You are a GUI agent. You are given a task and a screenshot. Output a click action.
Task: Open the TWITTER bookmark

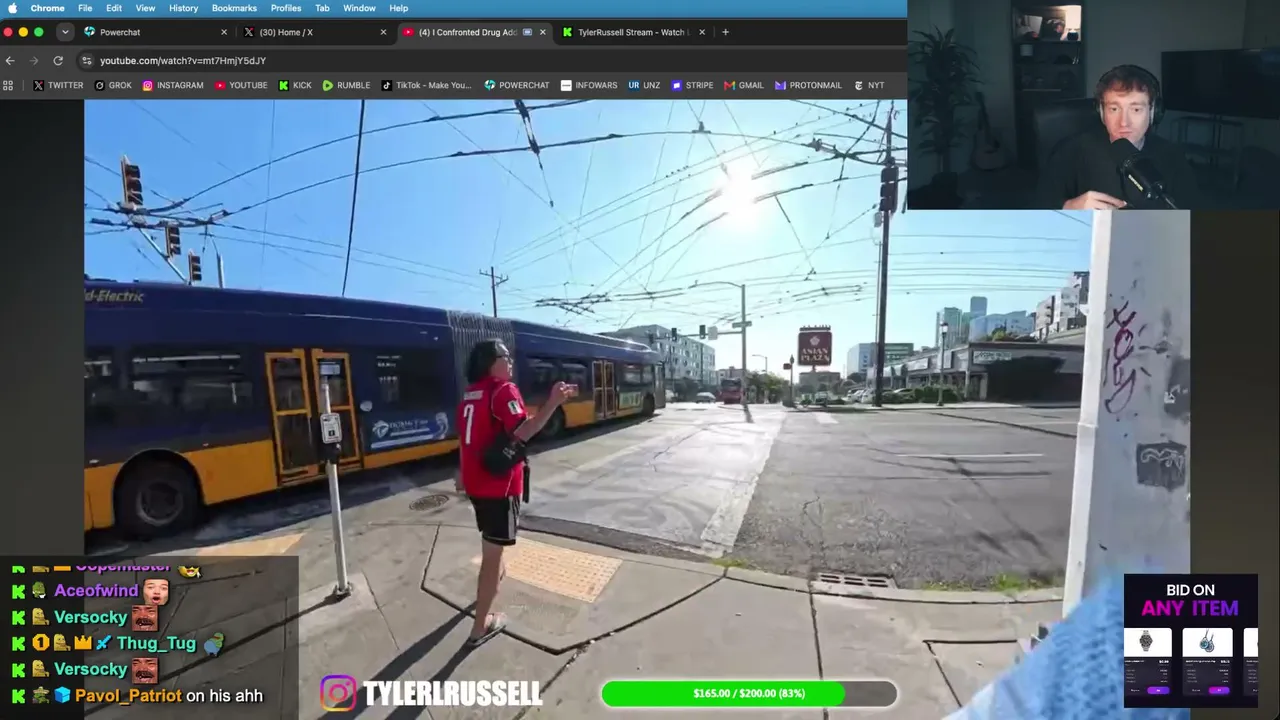tap(58, 85)
